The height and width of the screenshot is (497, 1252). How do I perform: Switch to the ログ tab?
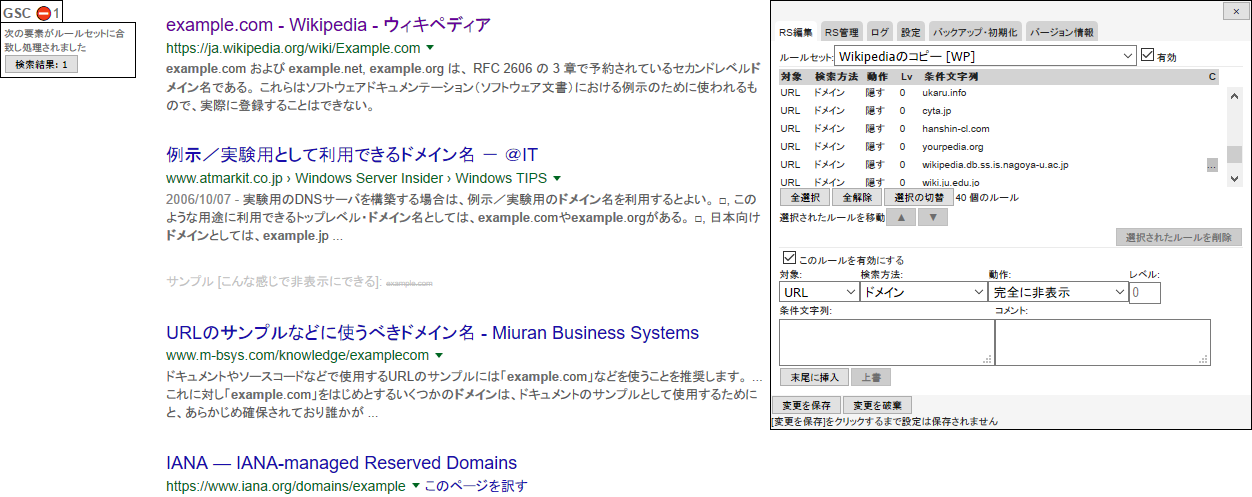(879, 32)
